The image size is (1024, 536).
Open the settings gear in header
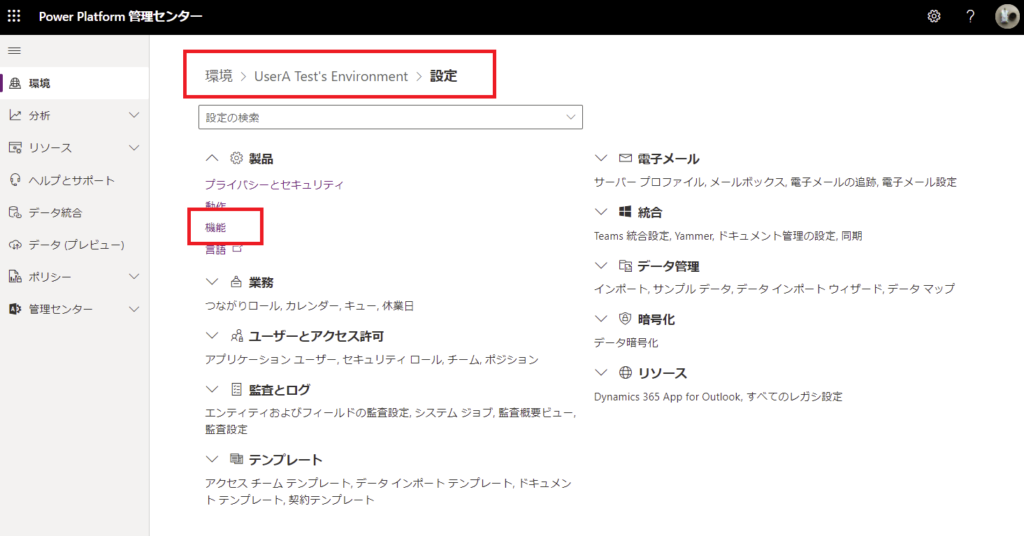[934, 16]
